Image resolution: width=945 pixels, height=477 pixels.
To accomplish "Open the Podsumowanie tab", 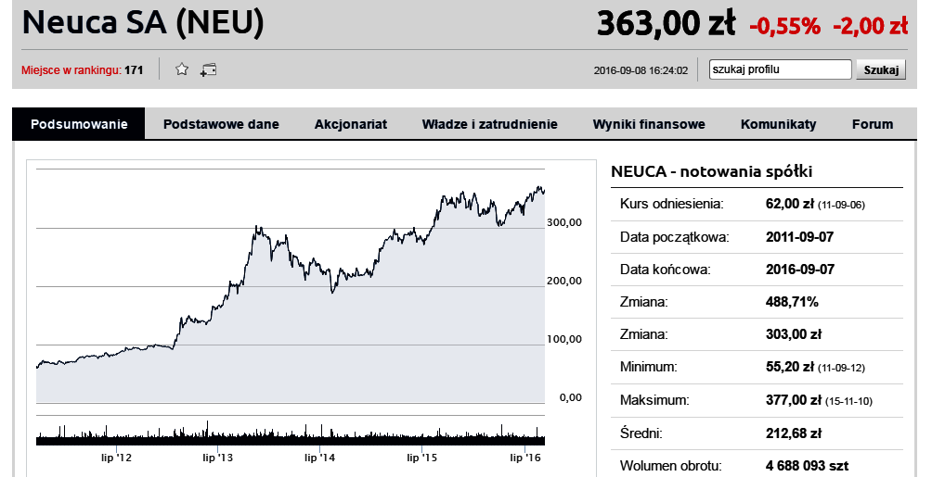I will pos(79,124).
